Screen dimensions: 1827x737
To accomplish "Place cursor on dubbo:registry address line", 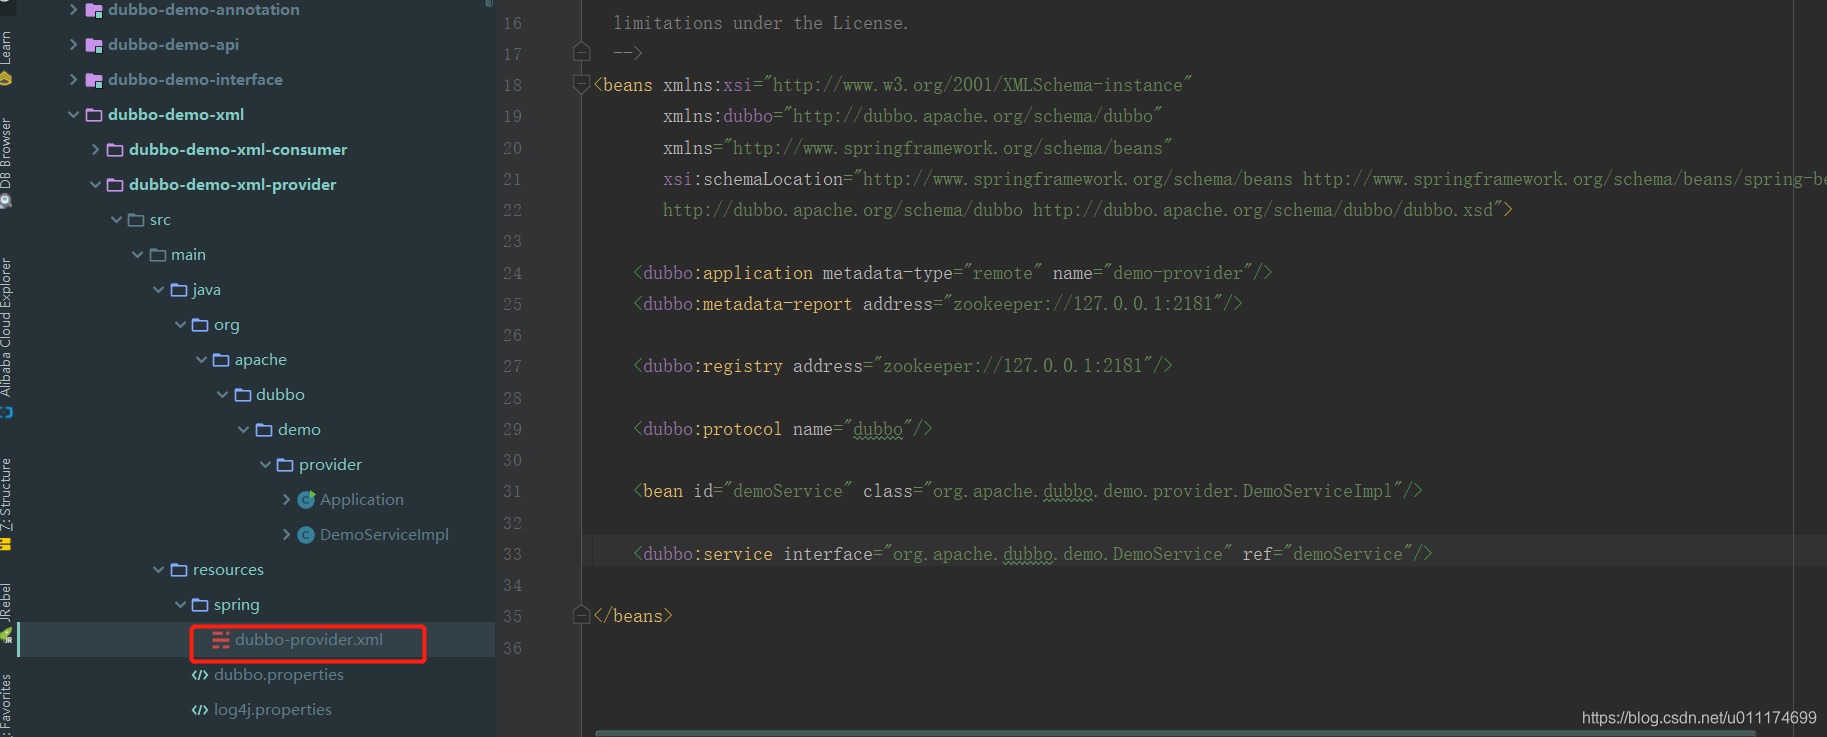I will point(903,366).
